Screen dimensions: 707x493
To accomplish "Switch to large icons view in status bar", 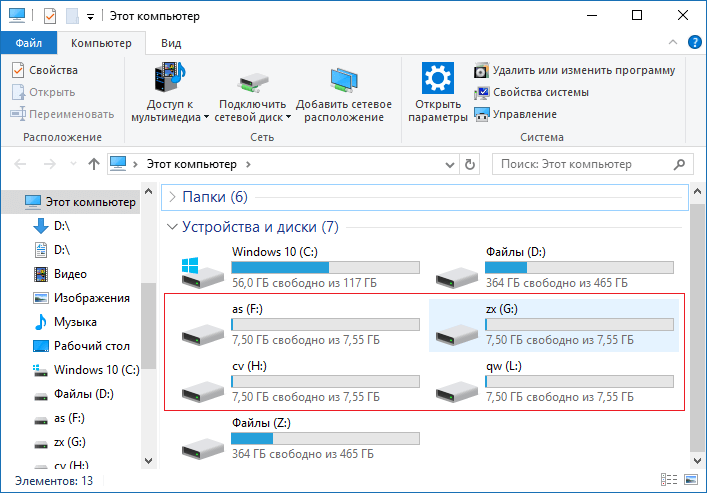I will coord(691,479).
